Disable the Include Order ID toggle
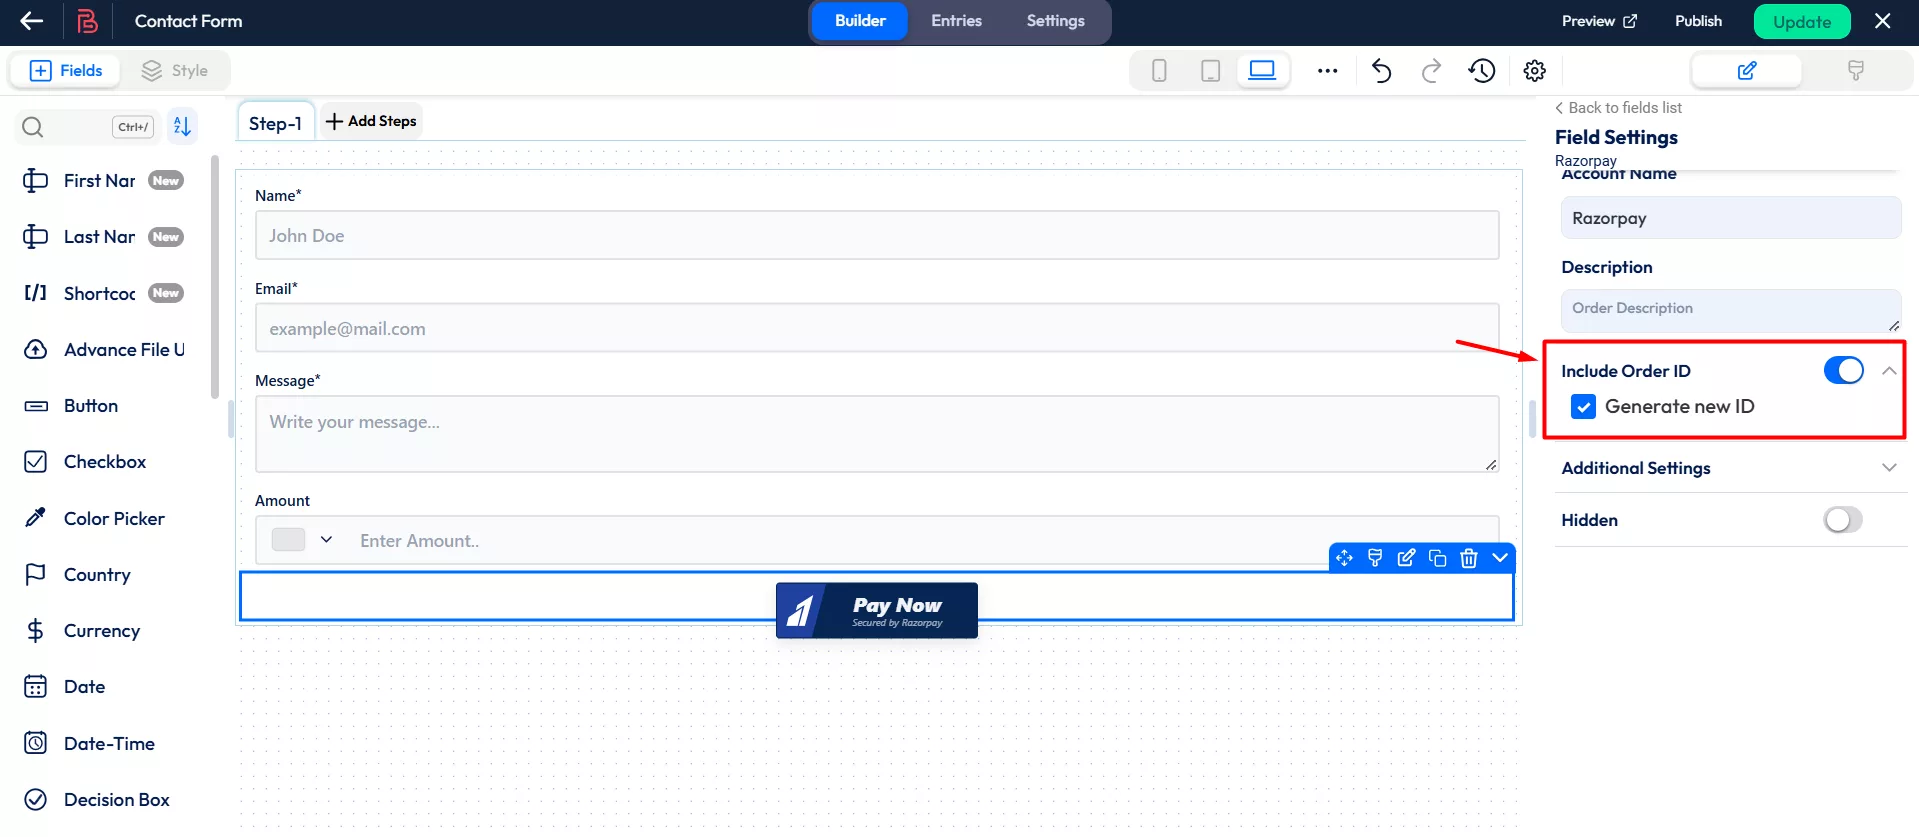 (1842, 371)
